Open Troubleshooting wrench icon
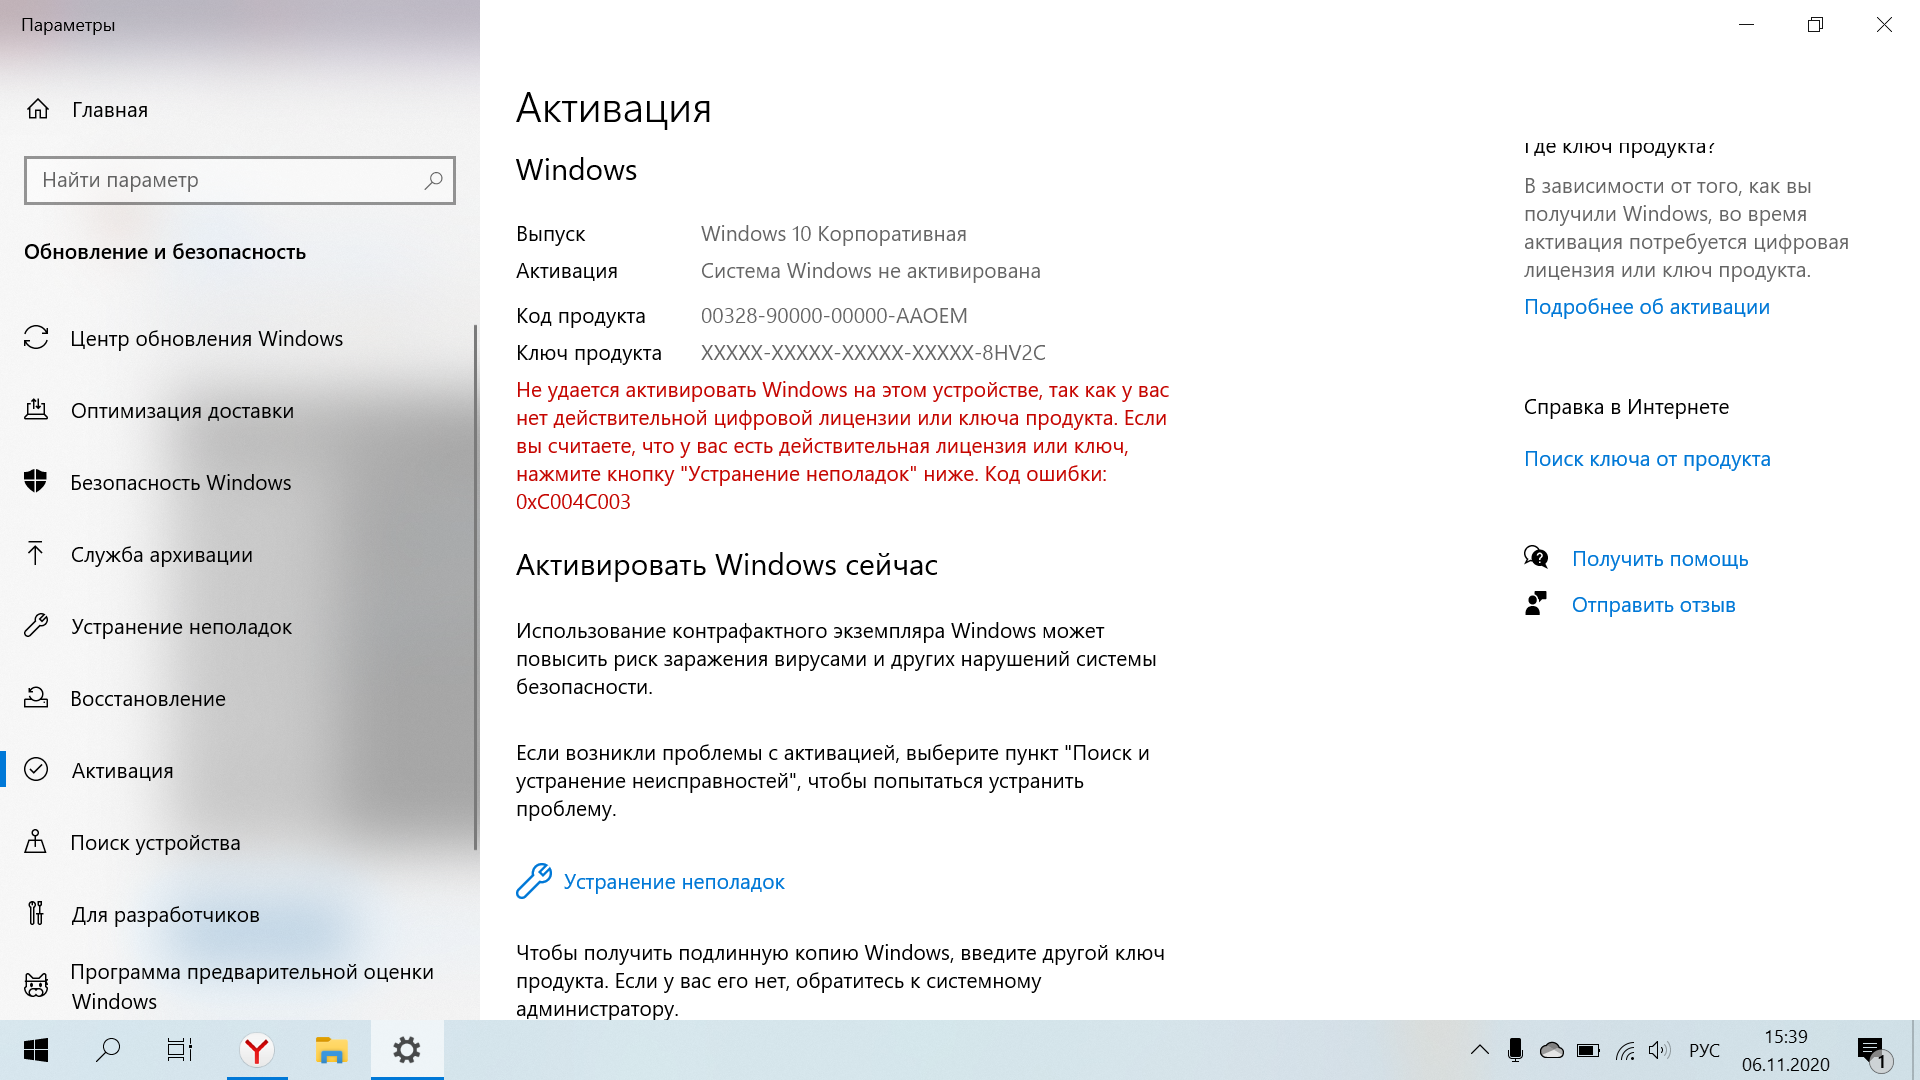The image size is (1920, 1080). click(x=534, y=881)
